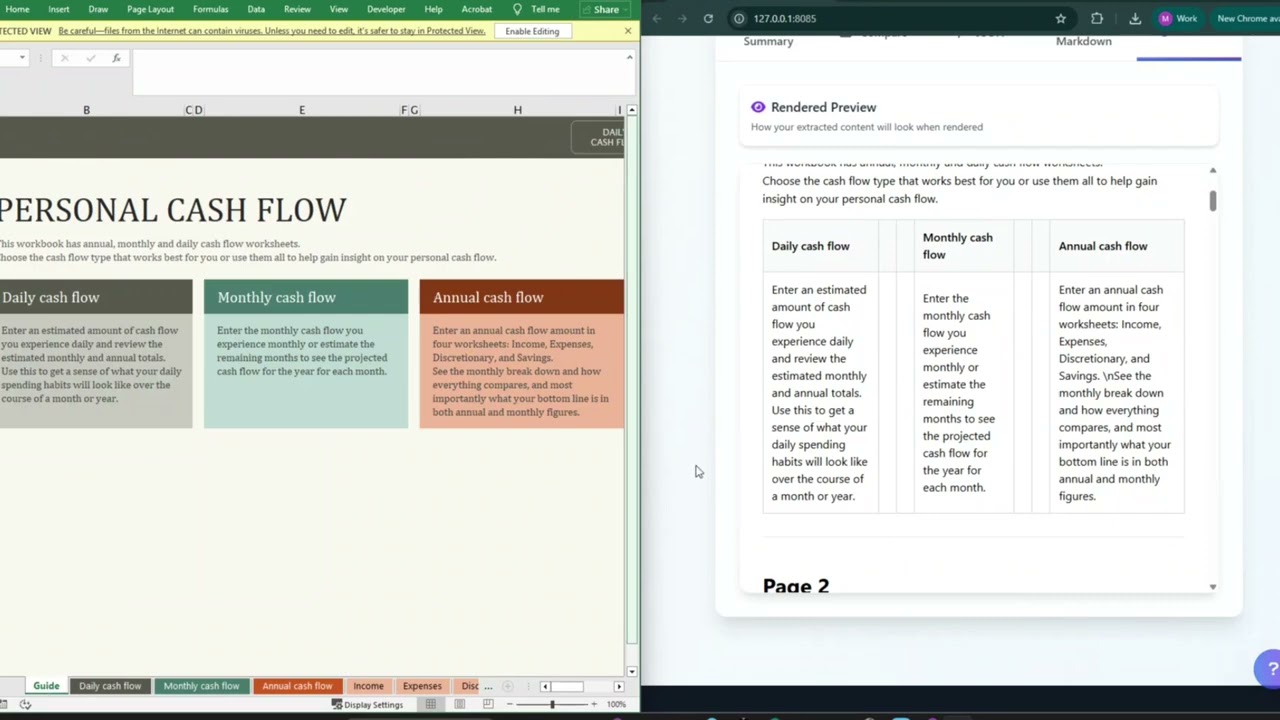Open the Work profile menu
The image size is (1280, 720).
[x=1178, y=18]
